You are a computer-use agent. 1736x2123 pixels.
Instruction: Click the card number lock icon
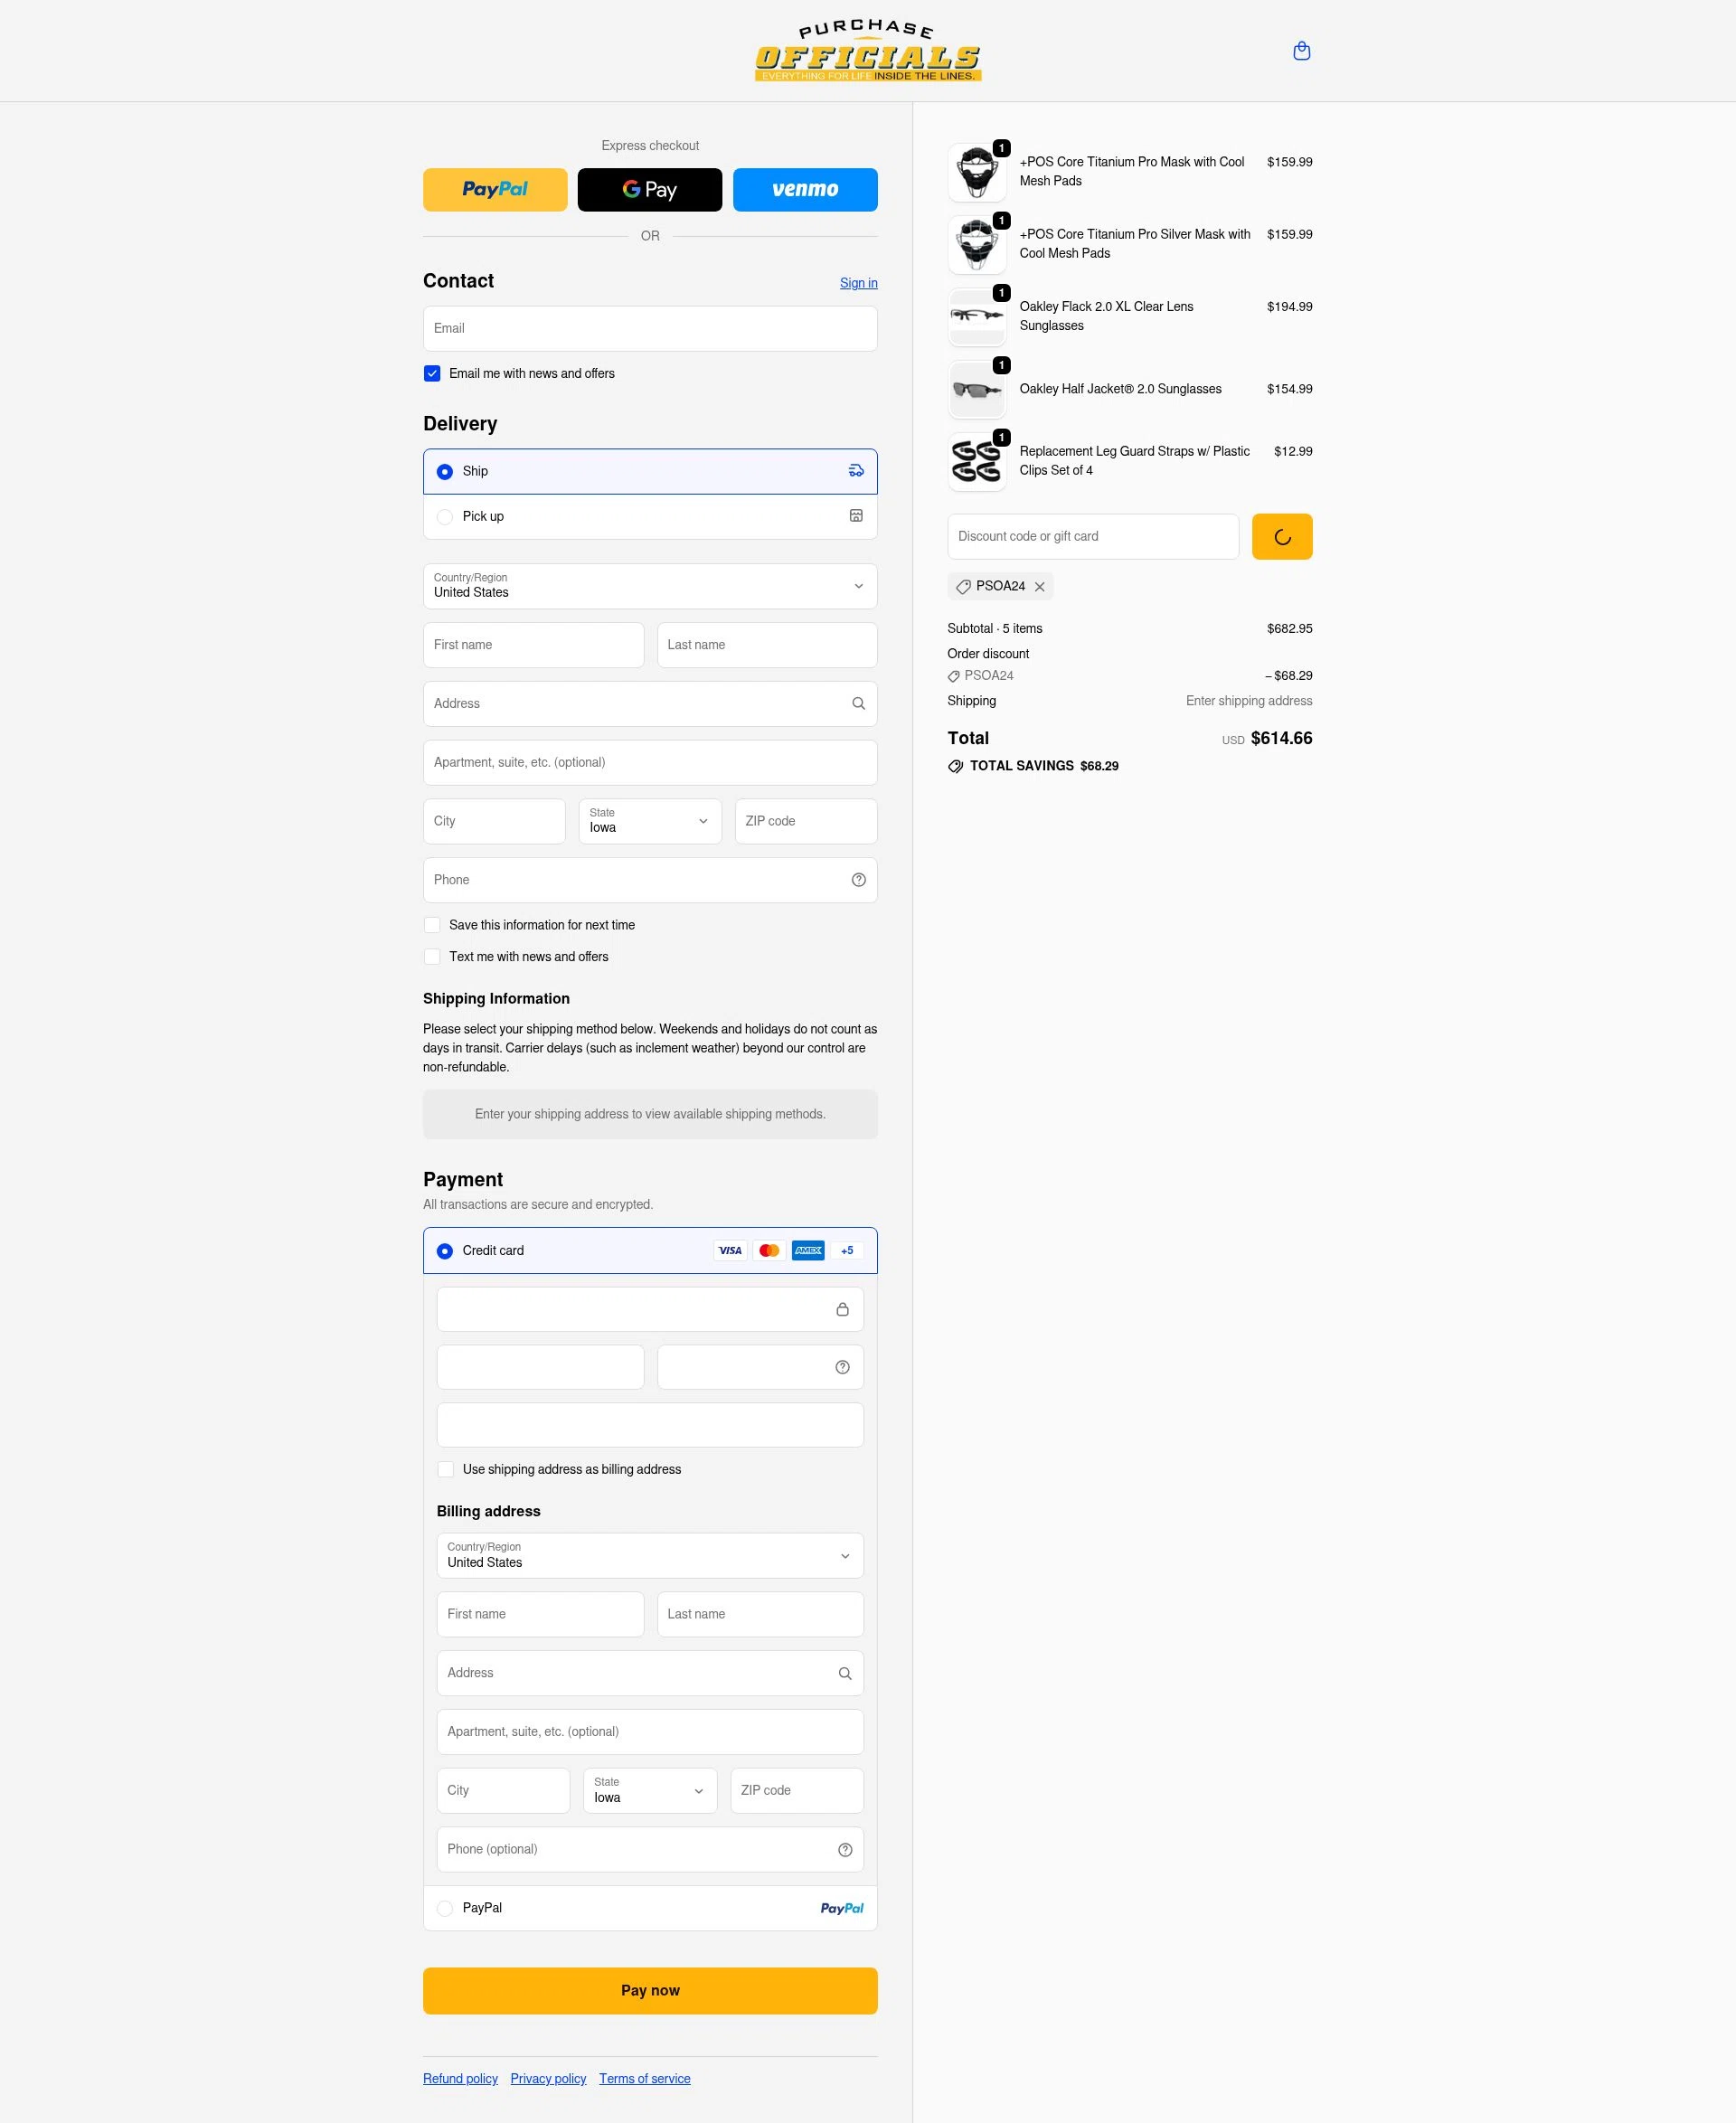pos(842,1309)
